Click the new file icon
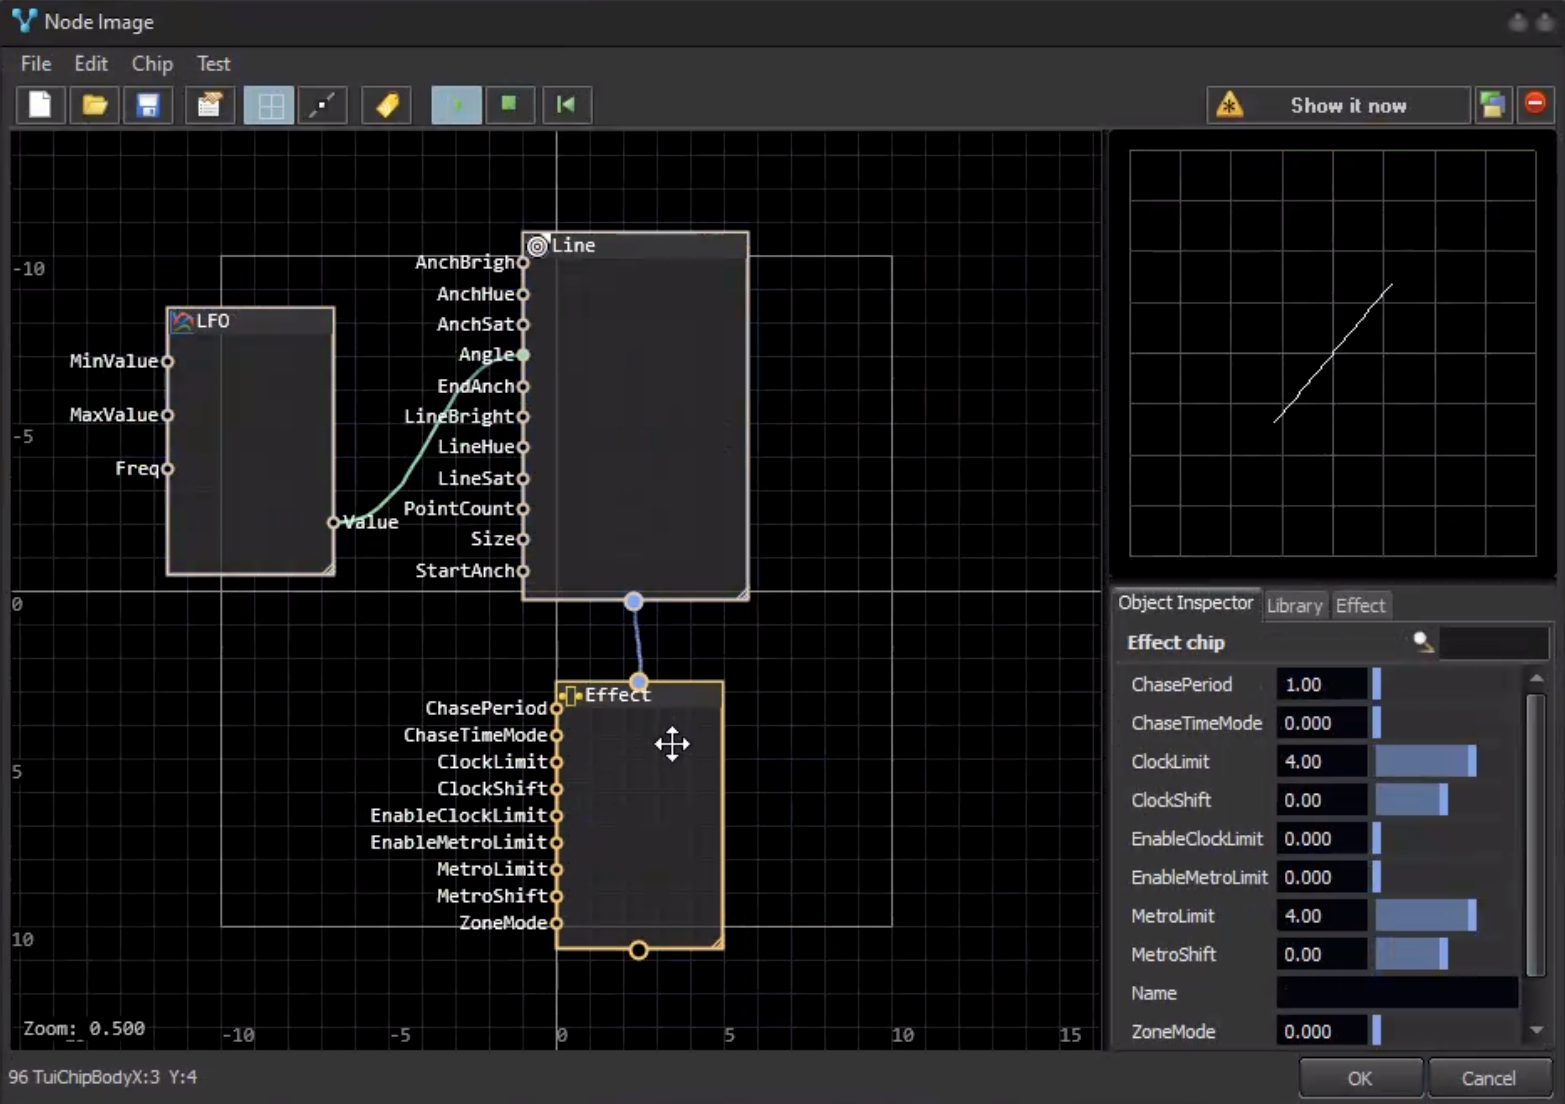1565x1104 pixels. [x=40, y=105]
